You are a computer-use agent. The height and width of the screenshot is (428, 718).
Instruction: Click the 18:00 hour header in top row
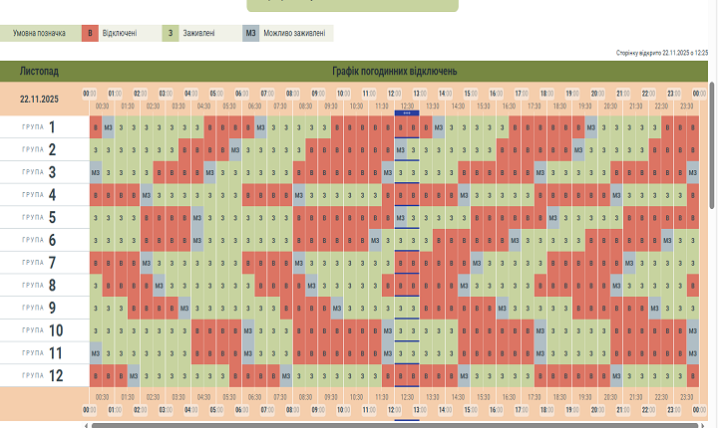(x=547, y=93)
